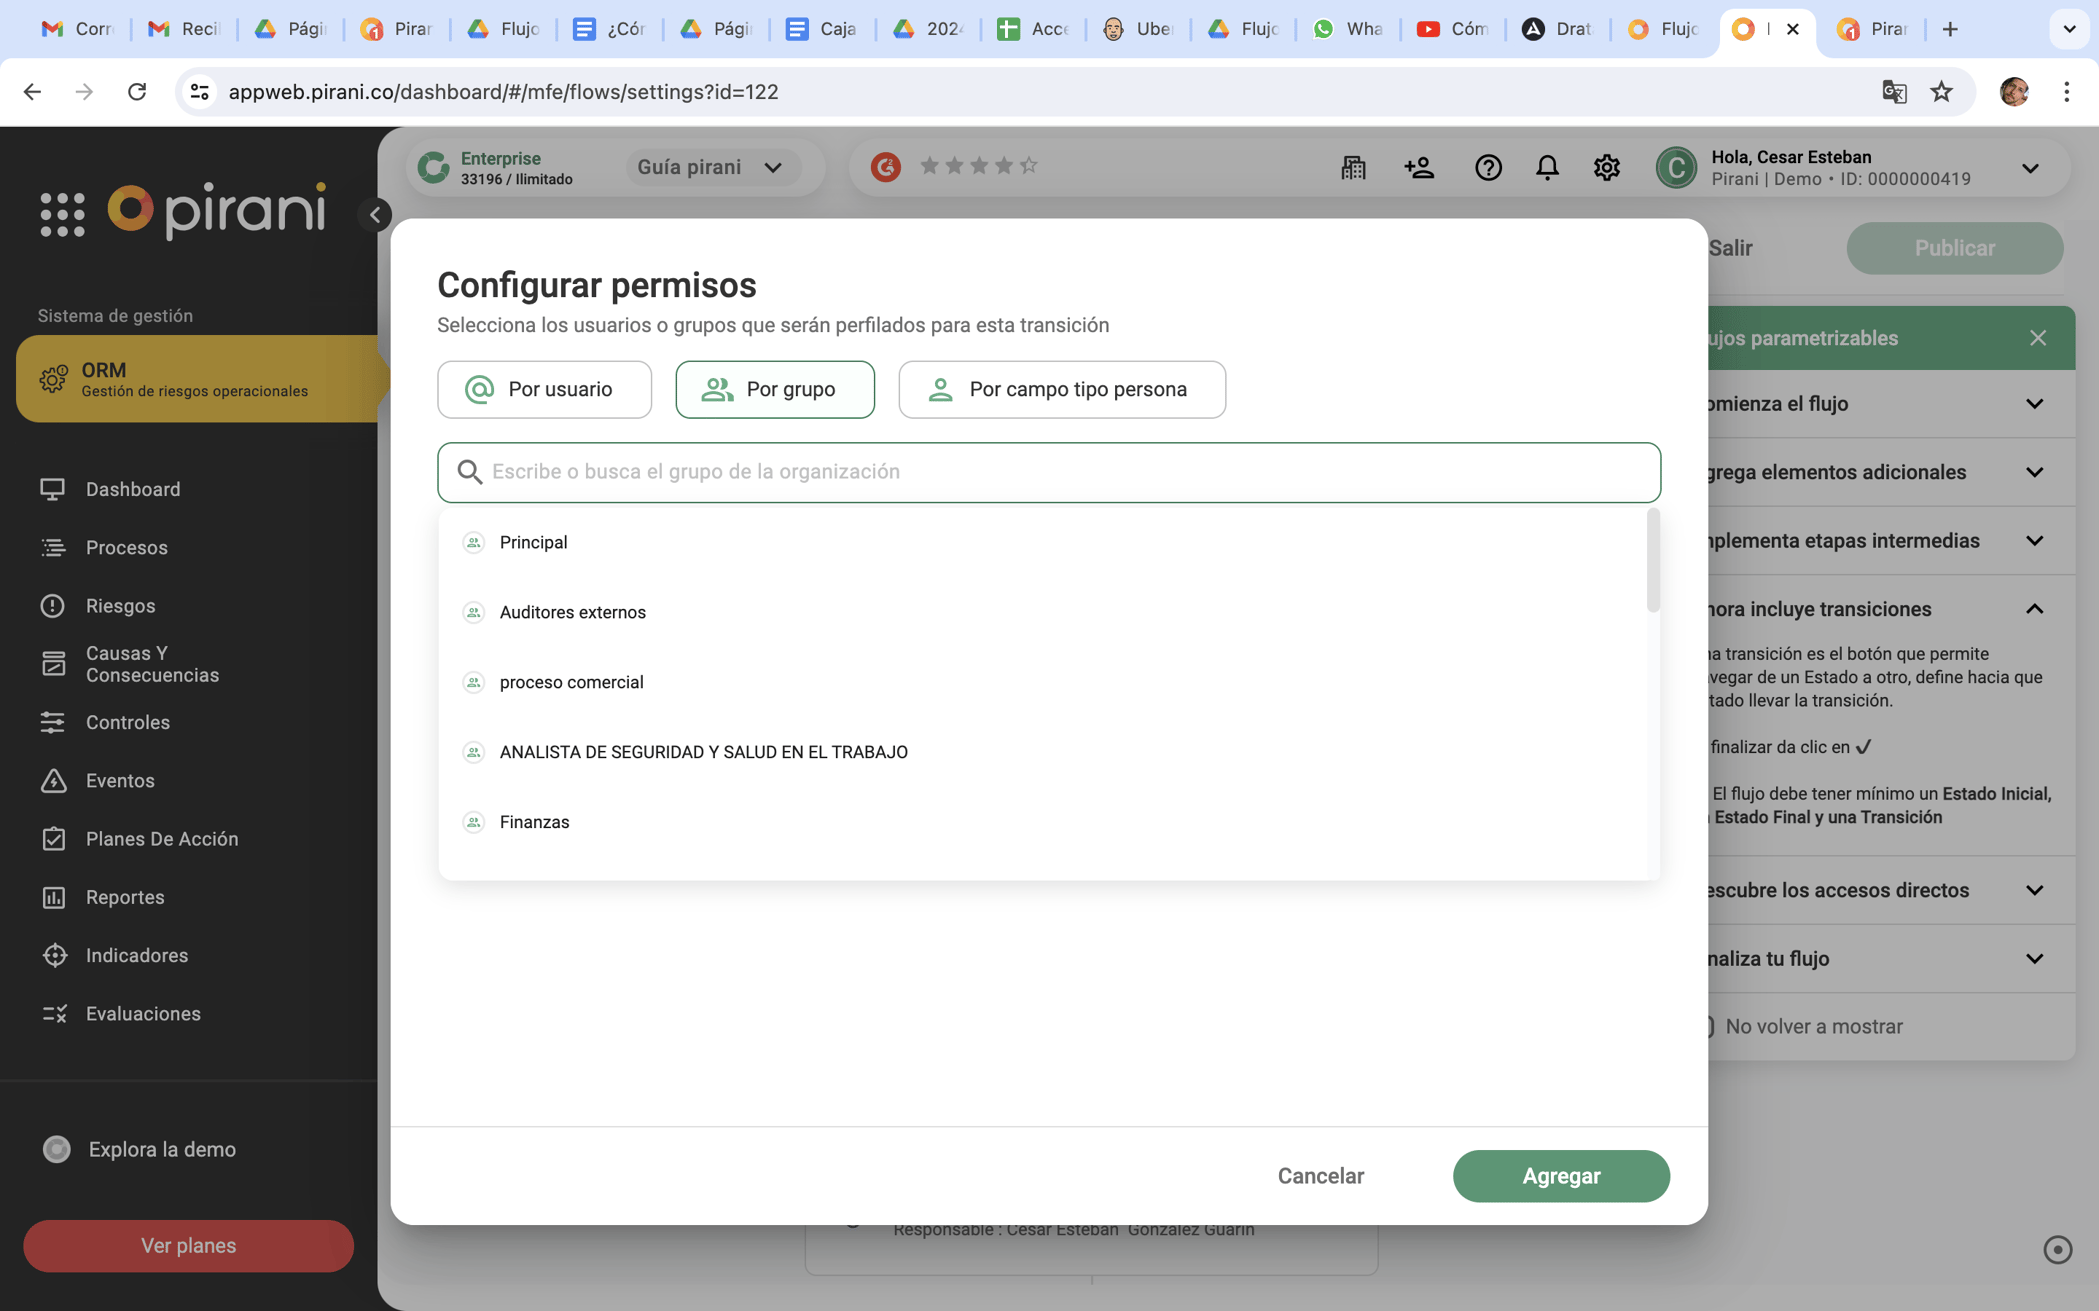
Task: Click the Eventos sidebar icon
Action: (x=53, y=781)
